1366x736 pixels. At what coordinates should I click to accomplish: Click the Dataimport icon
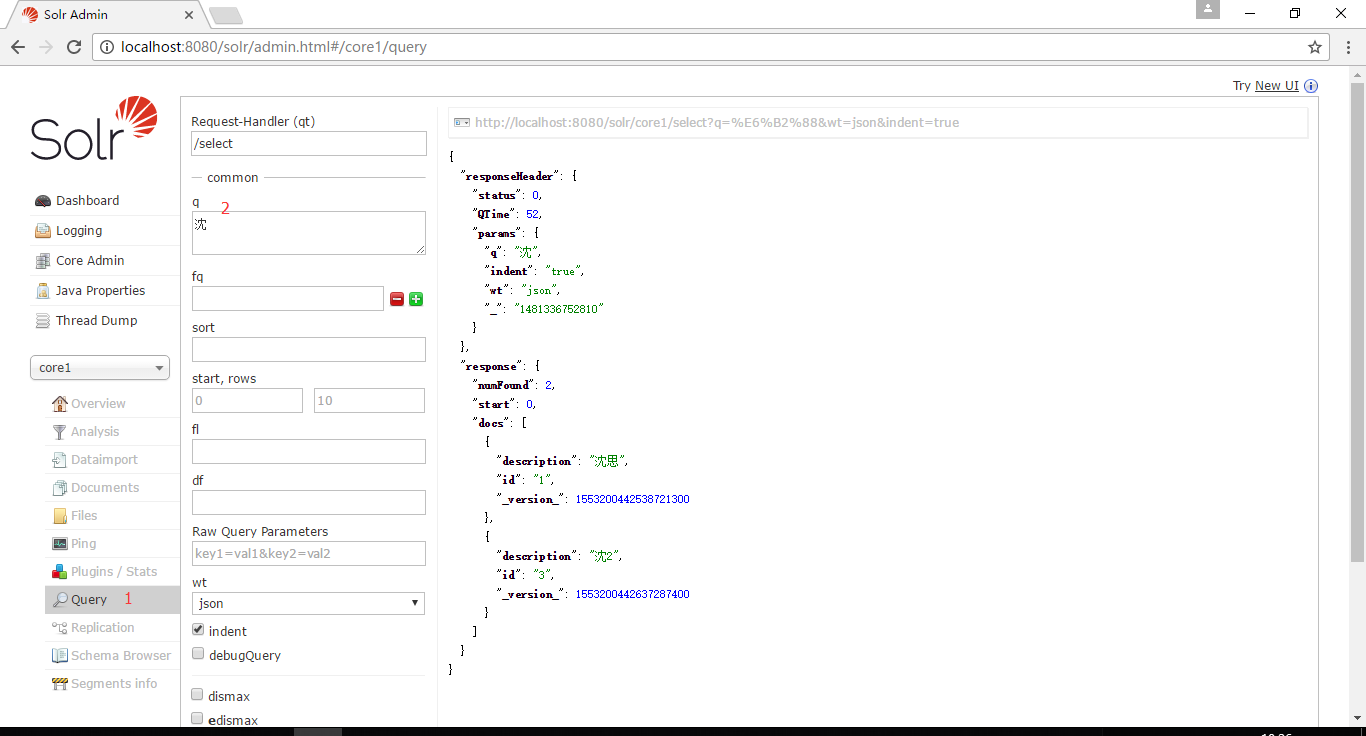click(x=60, y=460)
